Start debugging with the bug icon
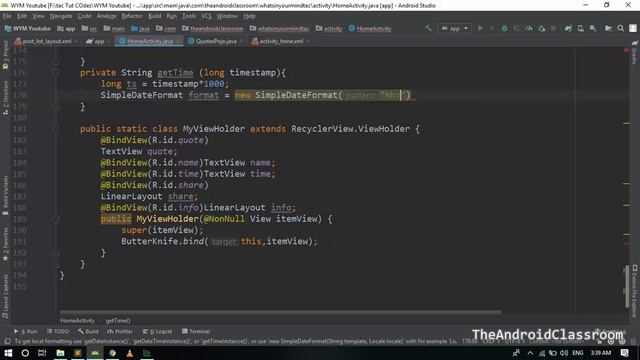 tap(504, 28)
